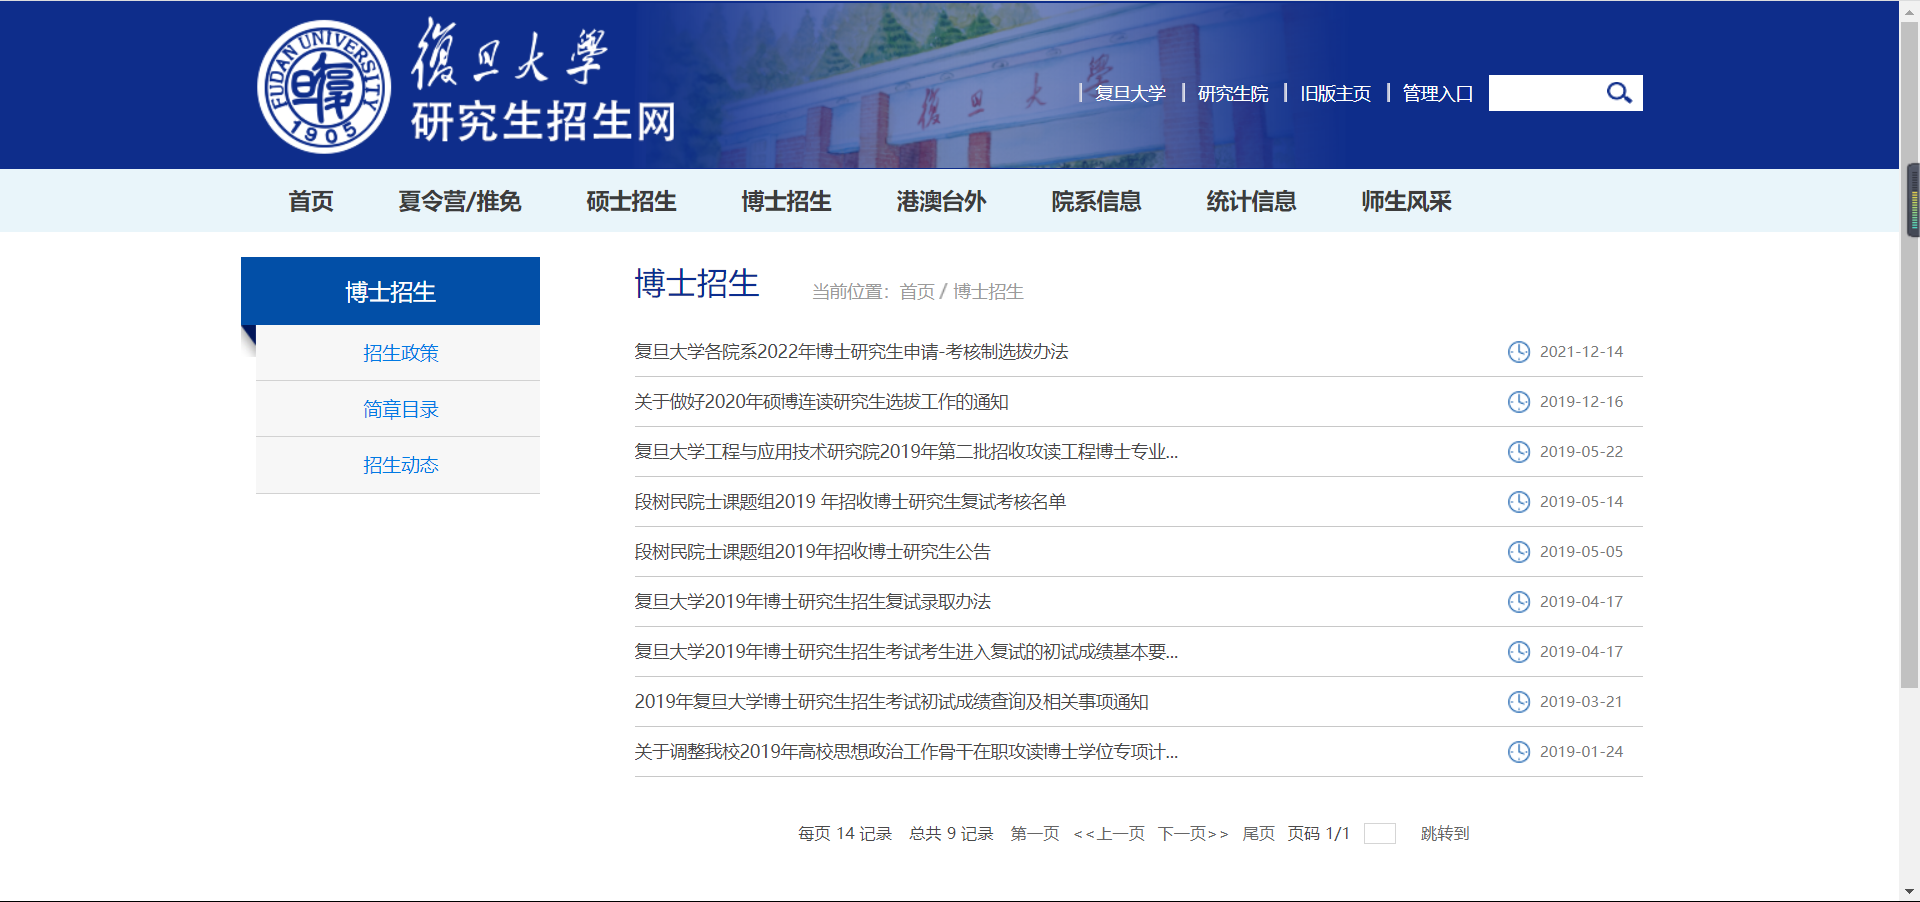Open 招生政策 in the sidebar
Viewport: 1920px width, 902px height.
[400, 352]
